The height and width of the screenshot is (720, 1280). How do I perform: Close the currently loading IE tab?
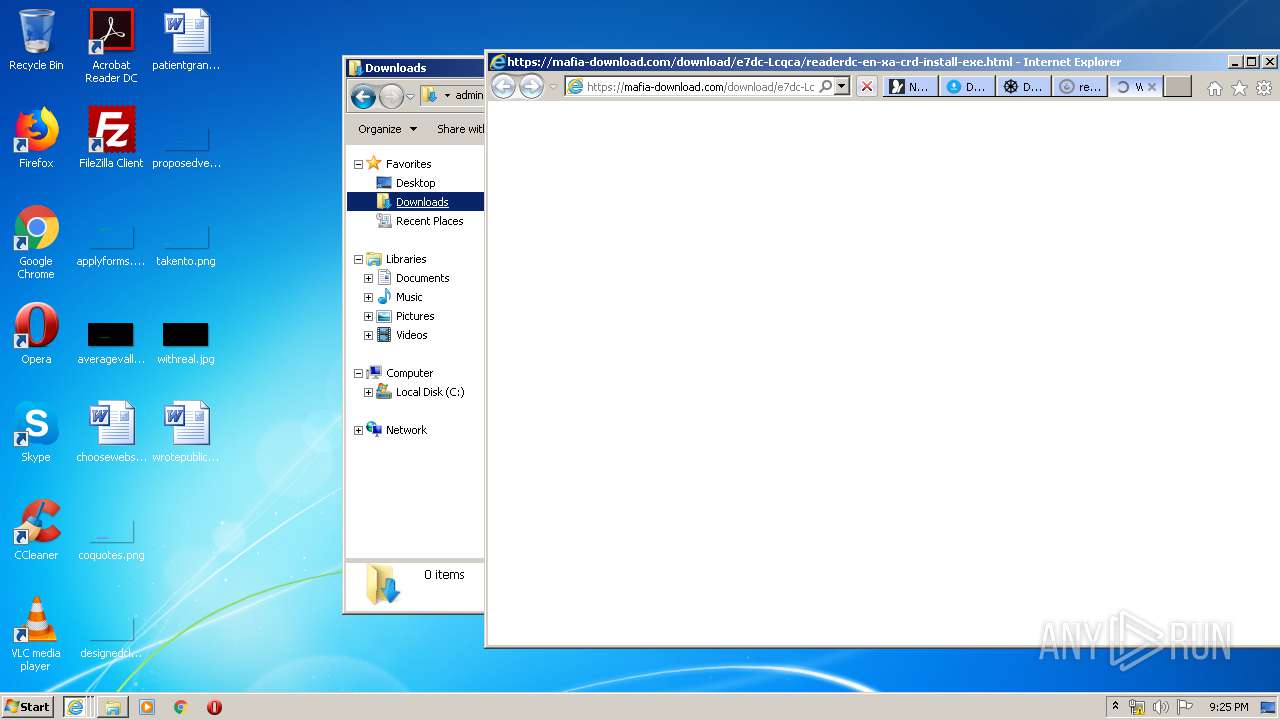coord(1151,87)
